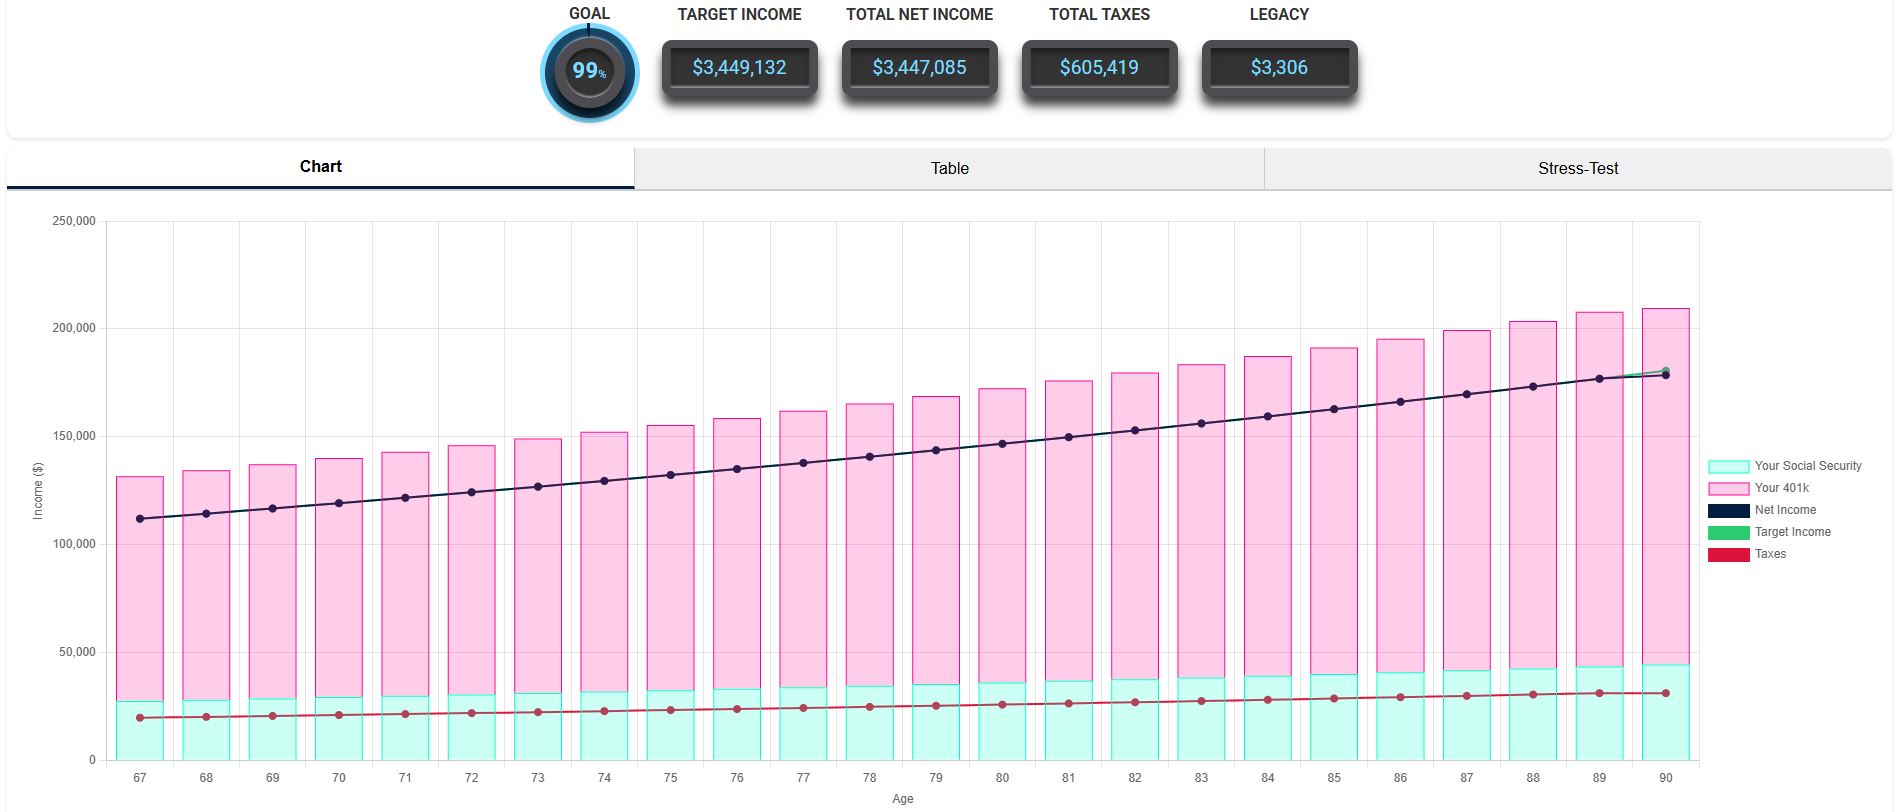Click the Total Net Income value box
The width and height of the screenshot is (1900, 812).
(919, 68)
